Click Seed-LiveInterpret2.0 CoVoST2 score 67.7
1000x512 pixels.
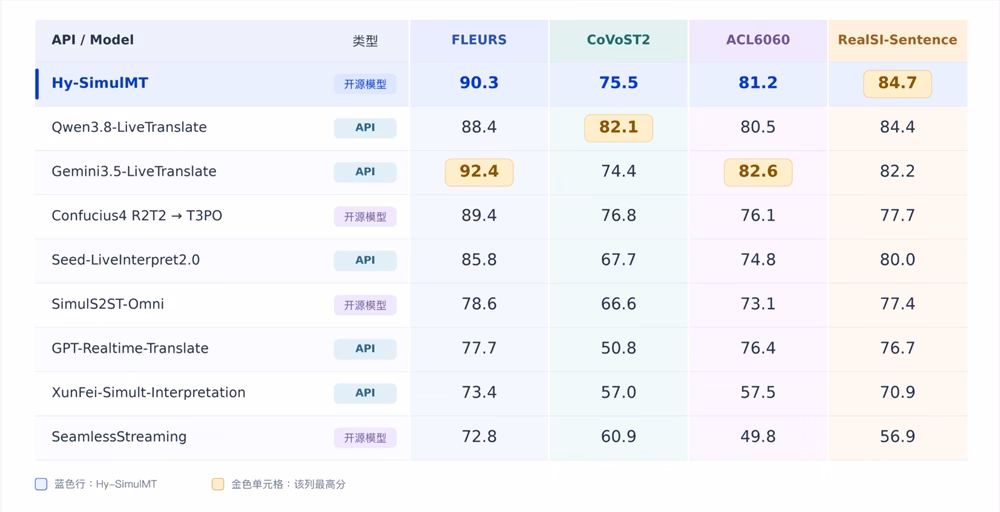pos(618,260)
